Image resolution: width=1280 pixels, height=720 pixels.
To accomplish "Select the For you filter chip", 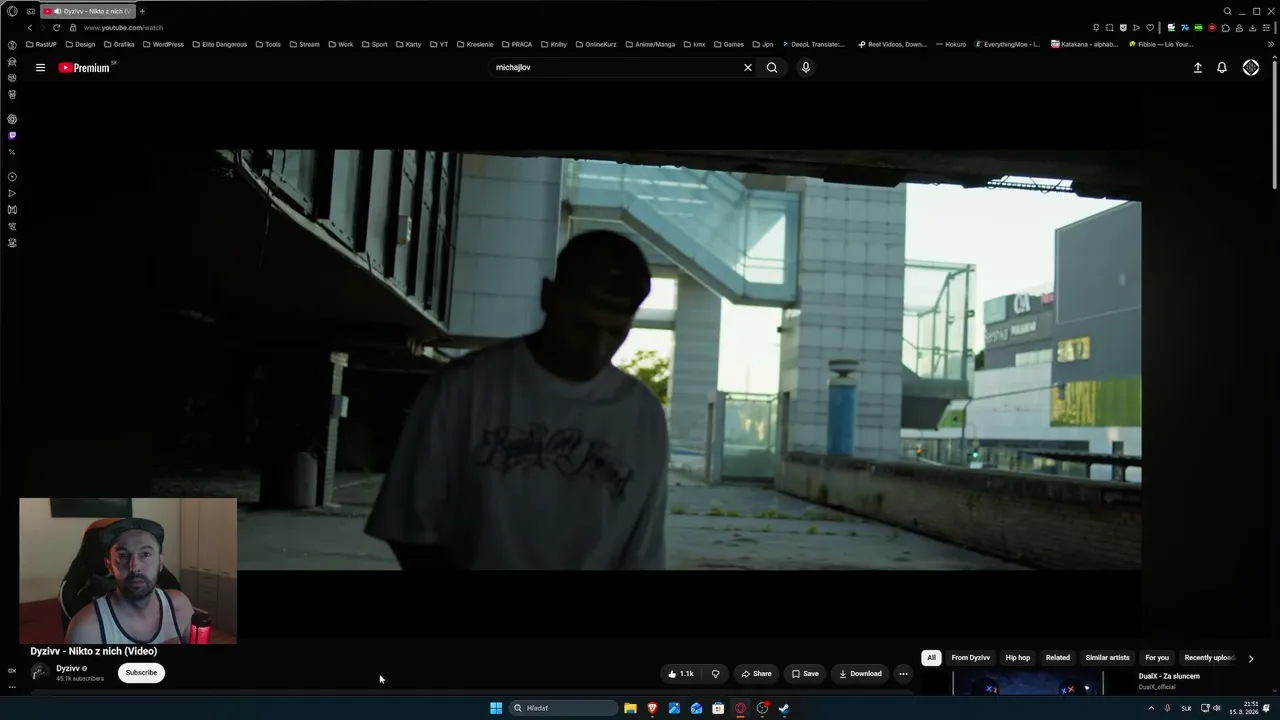I will click(1157, 658).
